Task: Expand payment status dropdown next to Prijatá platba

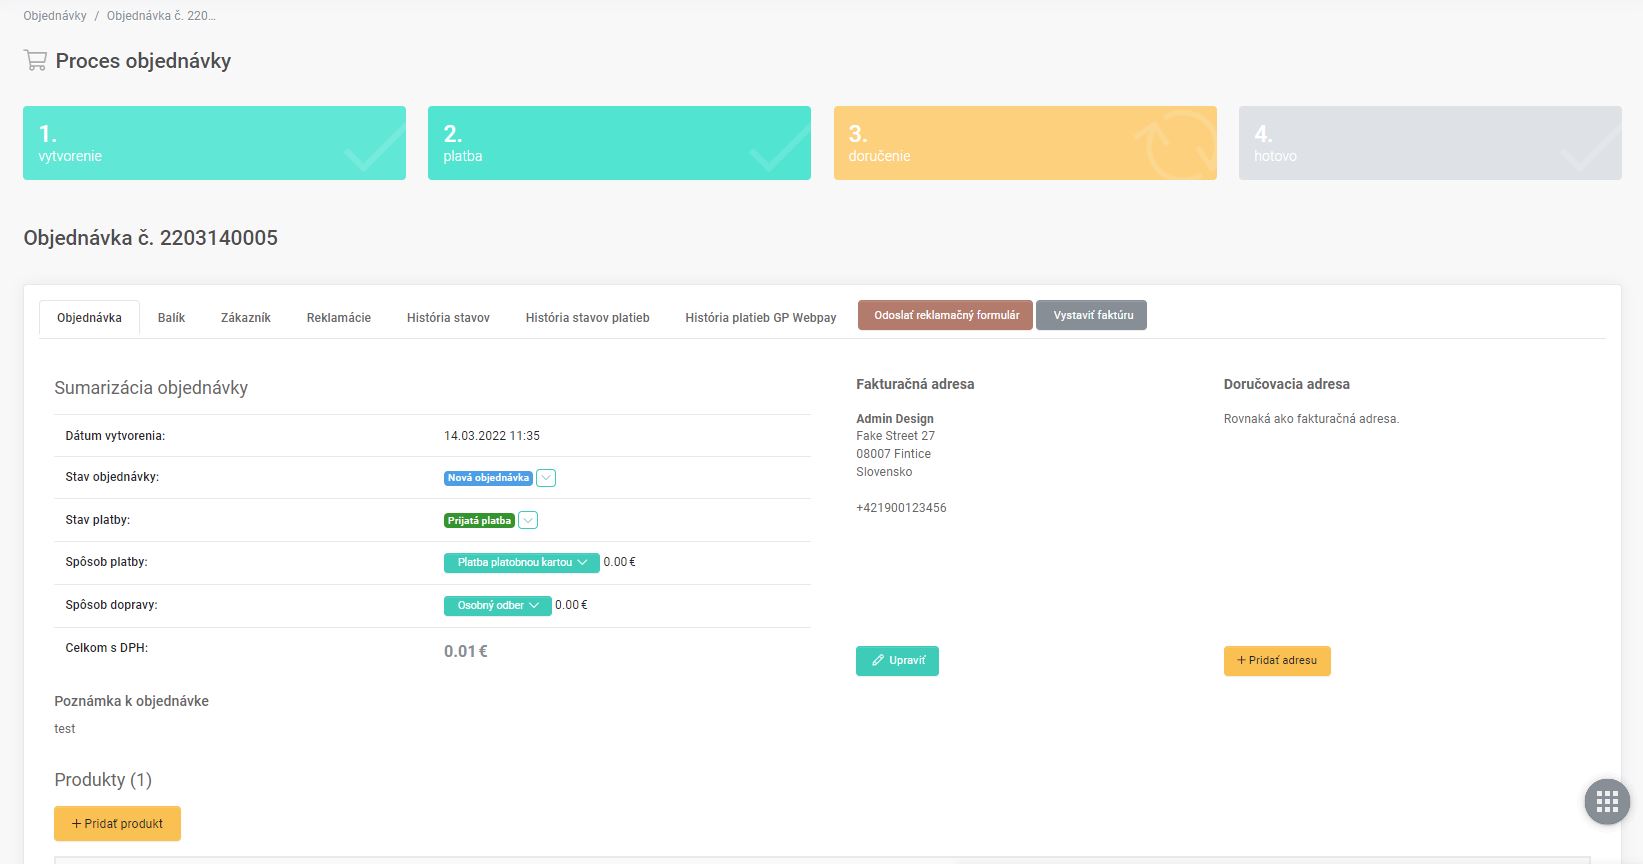Action: (x=529, y=520)
